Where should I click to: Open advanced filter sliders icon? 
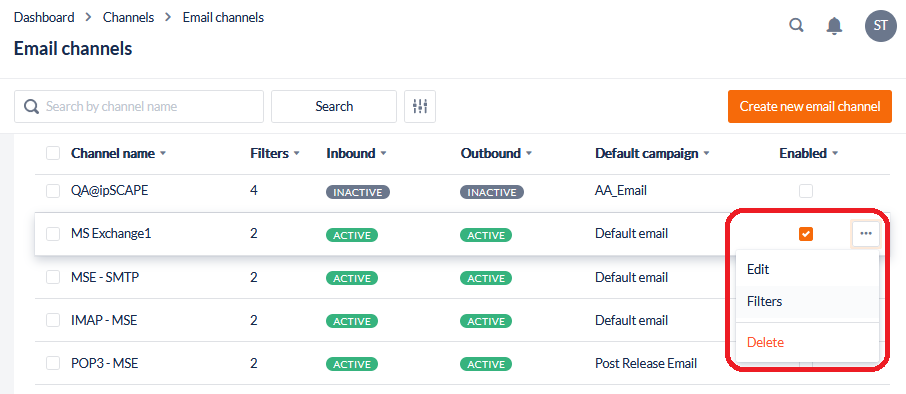tap(420, 106)
